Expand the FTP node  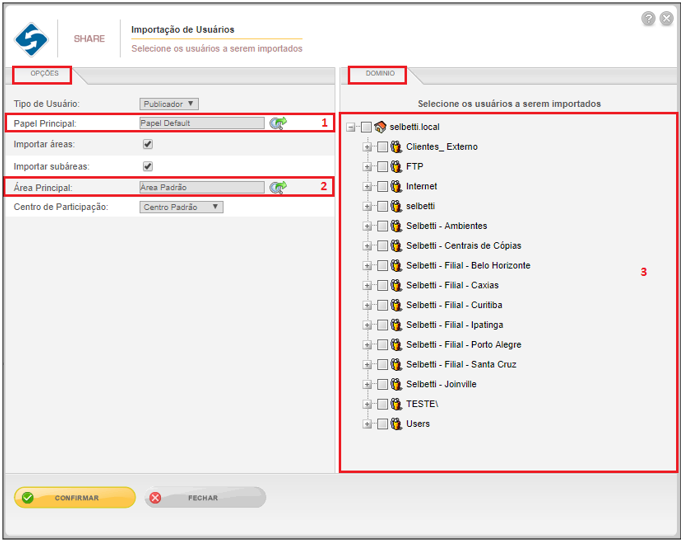(x=367, y=167)
